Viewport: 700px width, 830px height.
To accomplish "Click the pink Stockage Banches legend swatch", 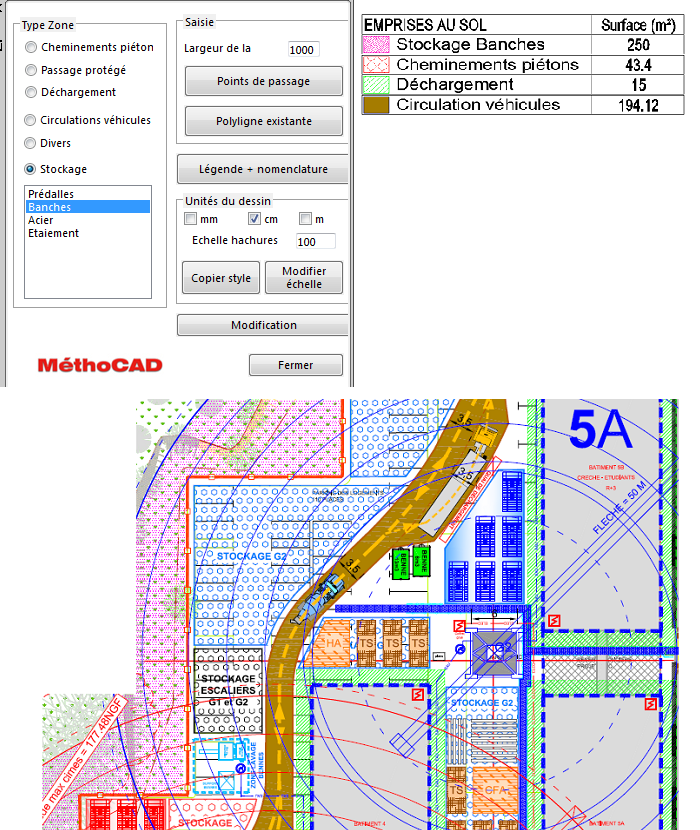I will 376,44.
